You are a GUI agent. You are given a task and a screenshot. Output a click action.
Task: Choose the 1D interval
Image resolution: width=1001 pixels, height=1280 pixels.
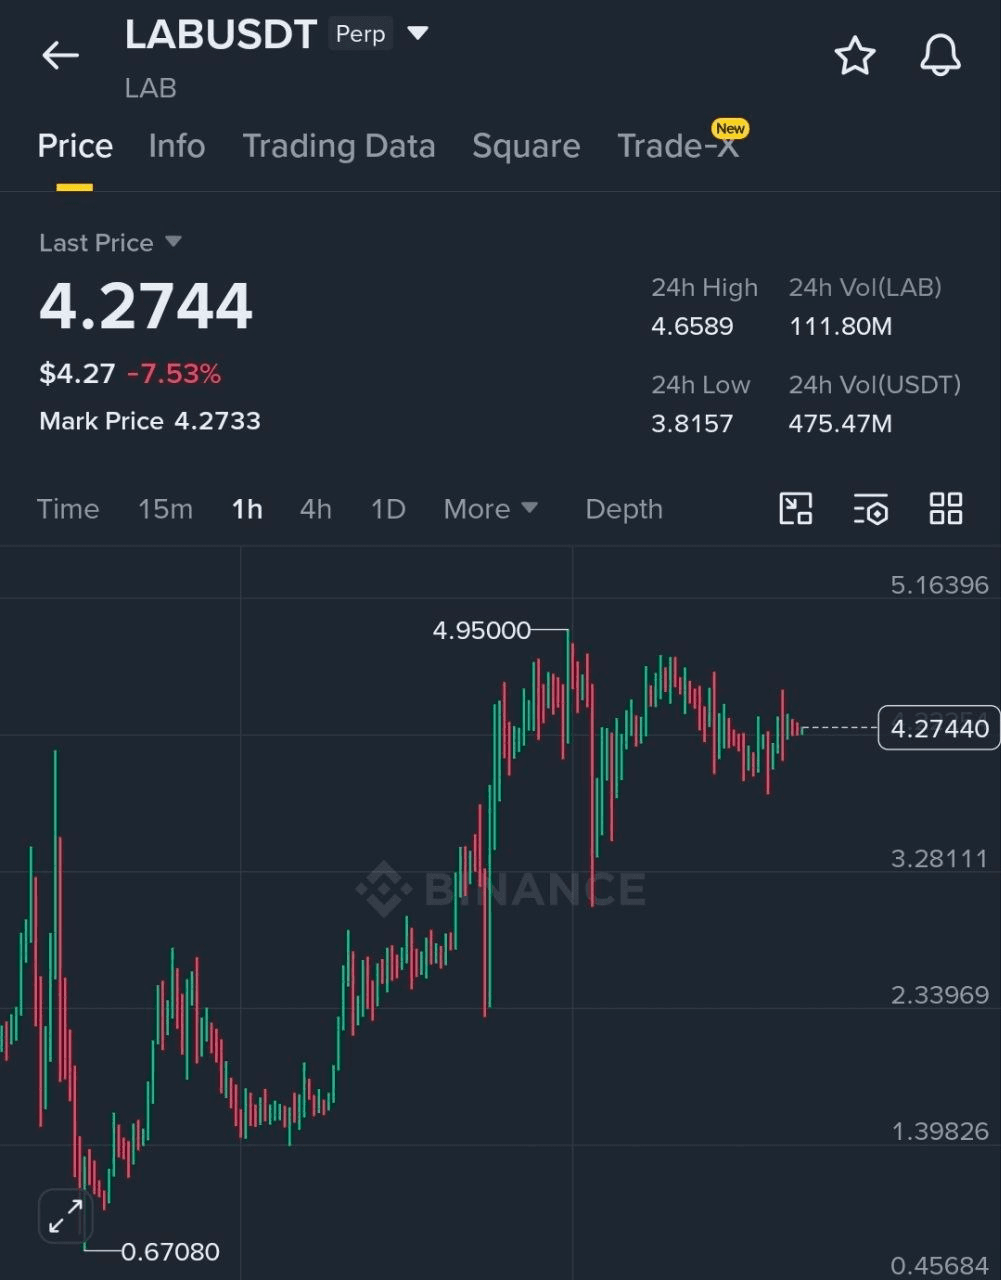click(x=388, y=509)
